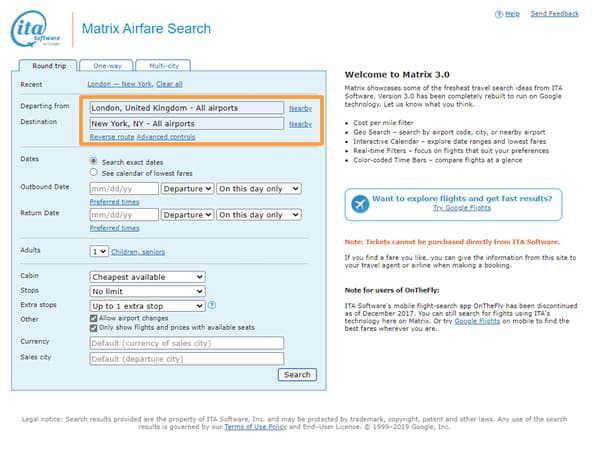Switch to the One-way tab
This screenshot has height=454, width=600.
107,66
